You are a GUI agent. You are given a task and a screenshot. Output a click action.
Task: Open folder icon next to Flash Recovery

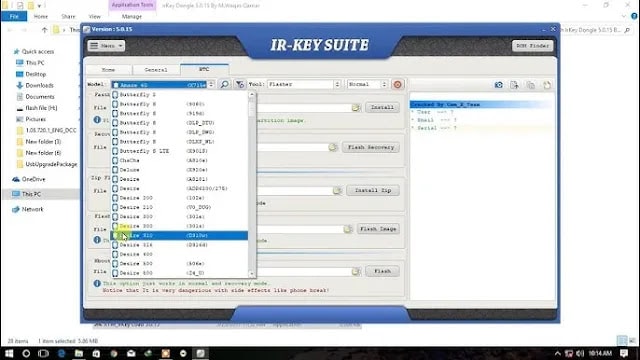click(x=333, y=147)
